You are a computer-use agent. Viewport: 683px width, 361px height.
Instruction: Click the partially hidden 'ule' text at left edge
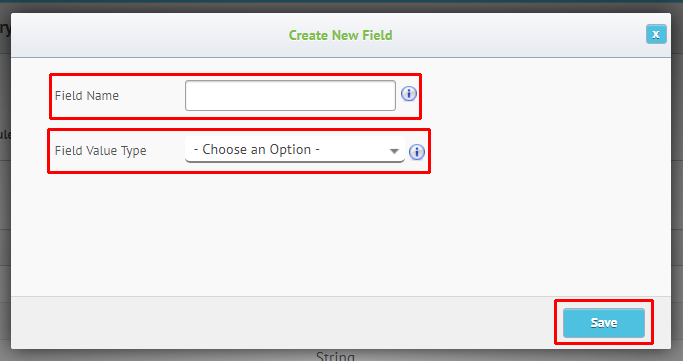pyautogui.click(x=5, y=134)
